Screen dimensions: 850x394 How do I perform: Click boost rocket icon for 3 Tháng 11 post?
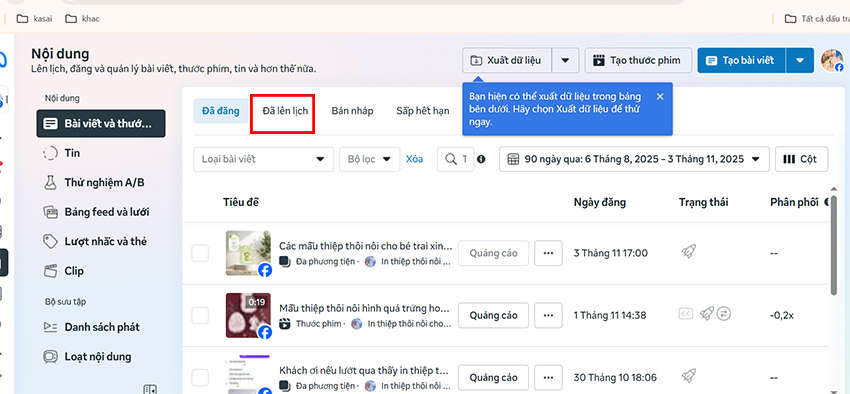[x=688, y=251]
